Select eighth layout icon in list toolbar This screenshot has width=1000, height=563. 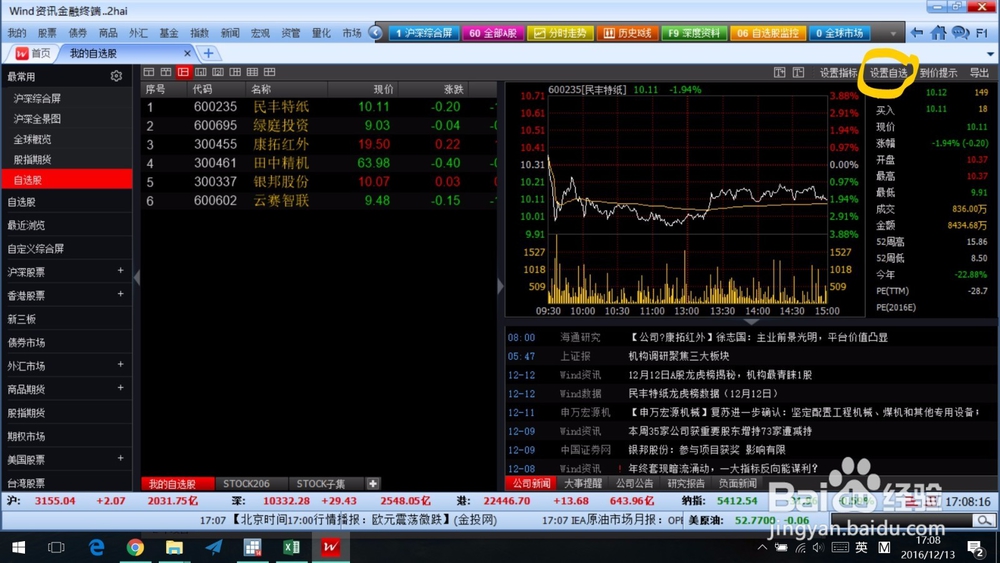pyautogui.click(x=269, y=72)
